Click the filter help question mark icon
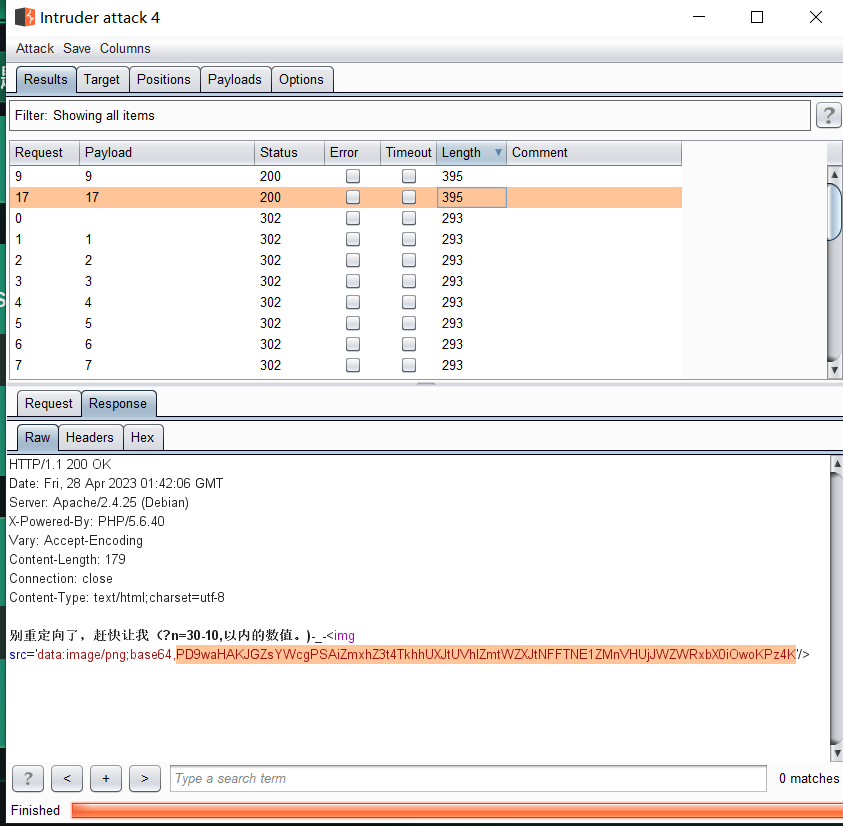The image size is (843, 826). (x=828, y=115)
